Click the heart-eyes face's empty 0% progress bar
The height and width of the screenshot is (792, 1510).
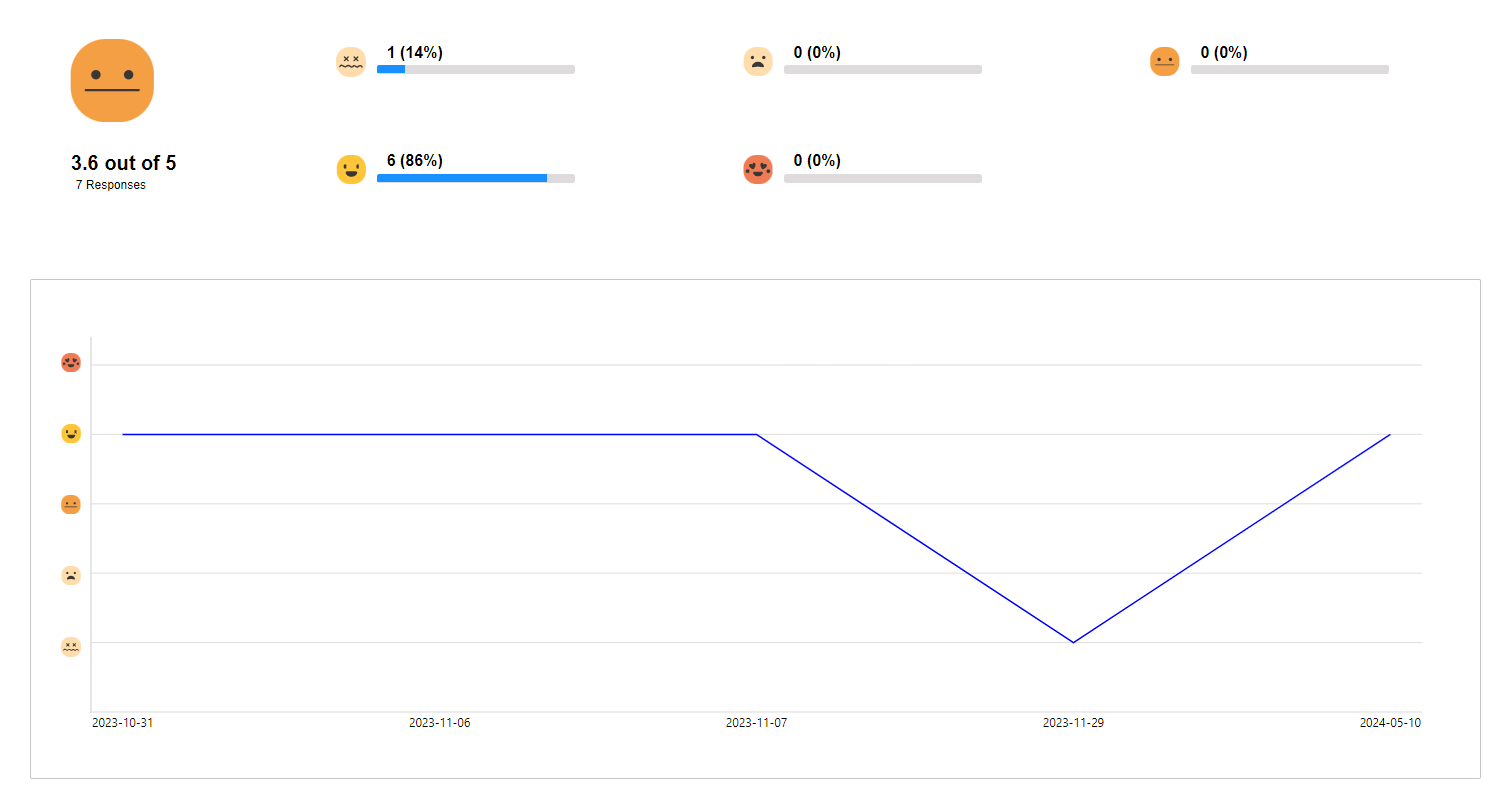click(x=883, y=178)
